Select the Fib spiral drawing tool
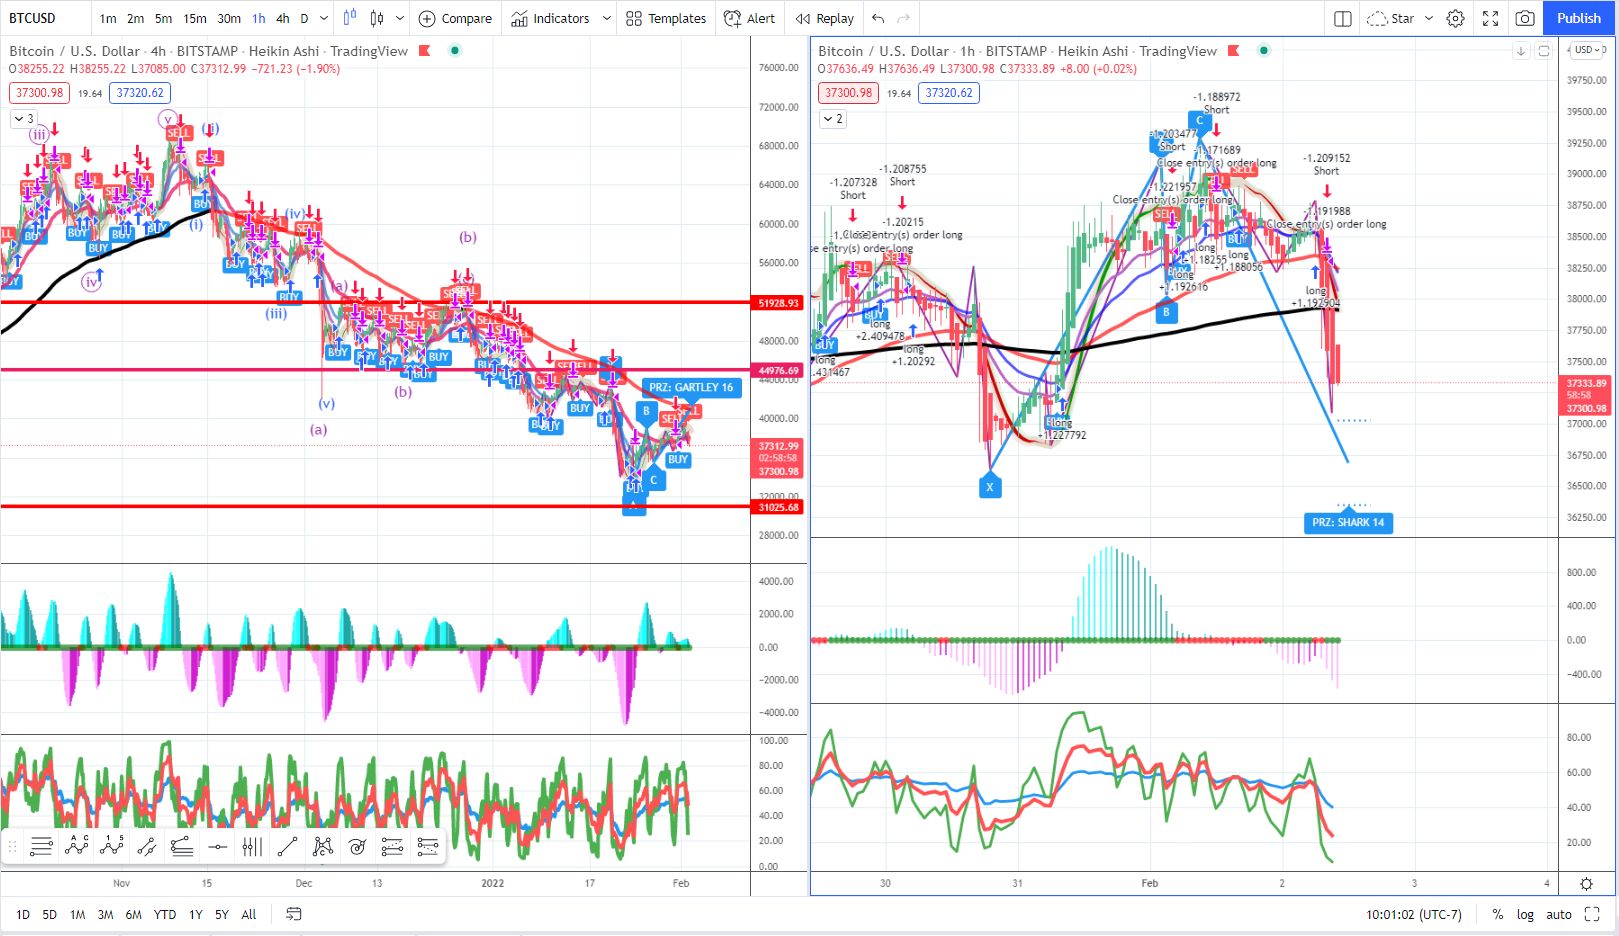 [357, 847]
